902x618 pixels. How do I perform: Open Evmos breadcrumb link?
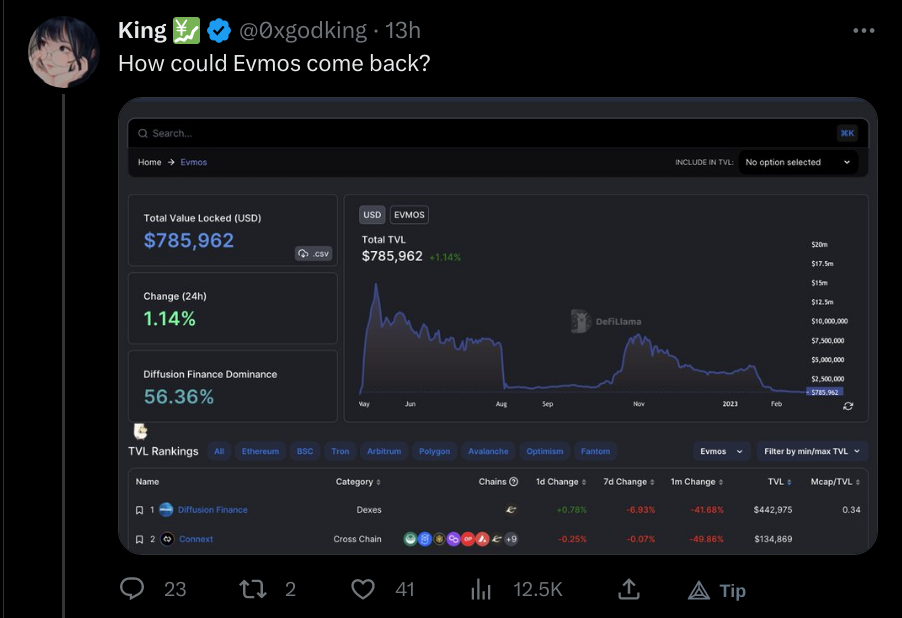click(x=194, y=162)
